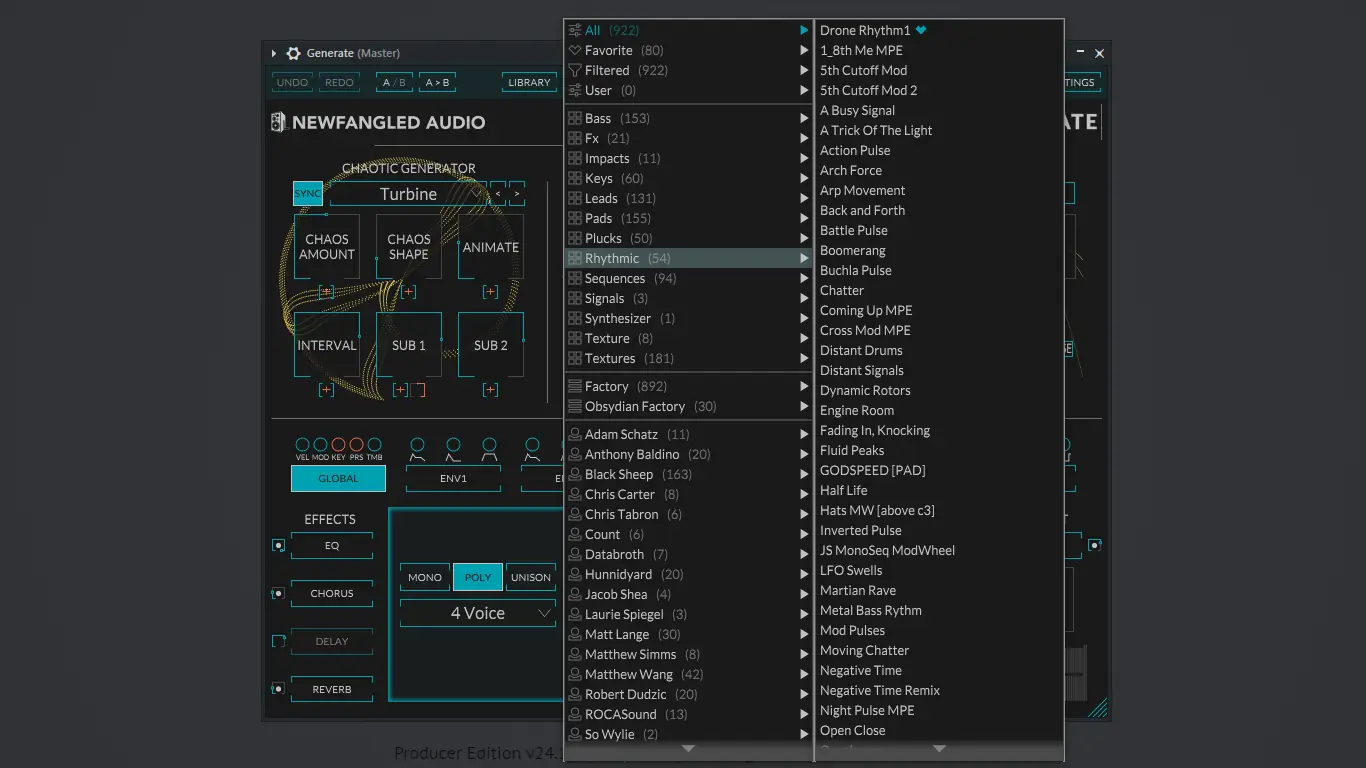Click the TMB modulation source circle
The height and width of the screenshot is (768, 1366).
click(x=374, y=444)
